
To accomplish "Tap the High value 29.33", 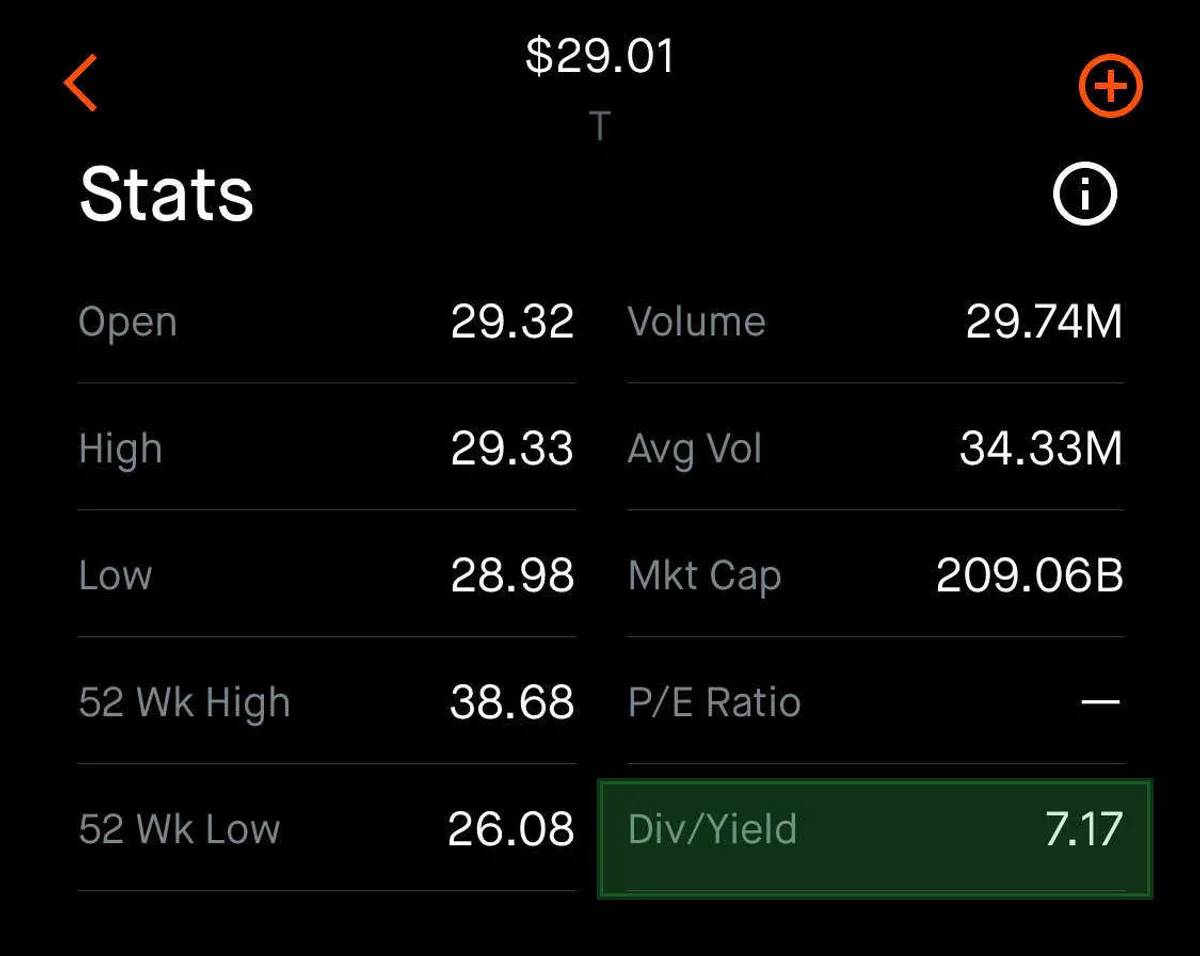I will 511,449.
